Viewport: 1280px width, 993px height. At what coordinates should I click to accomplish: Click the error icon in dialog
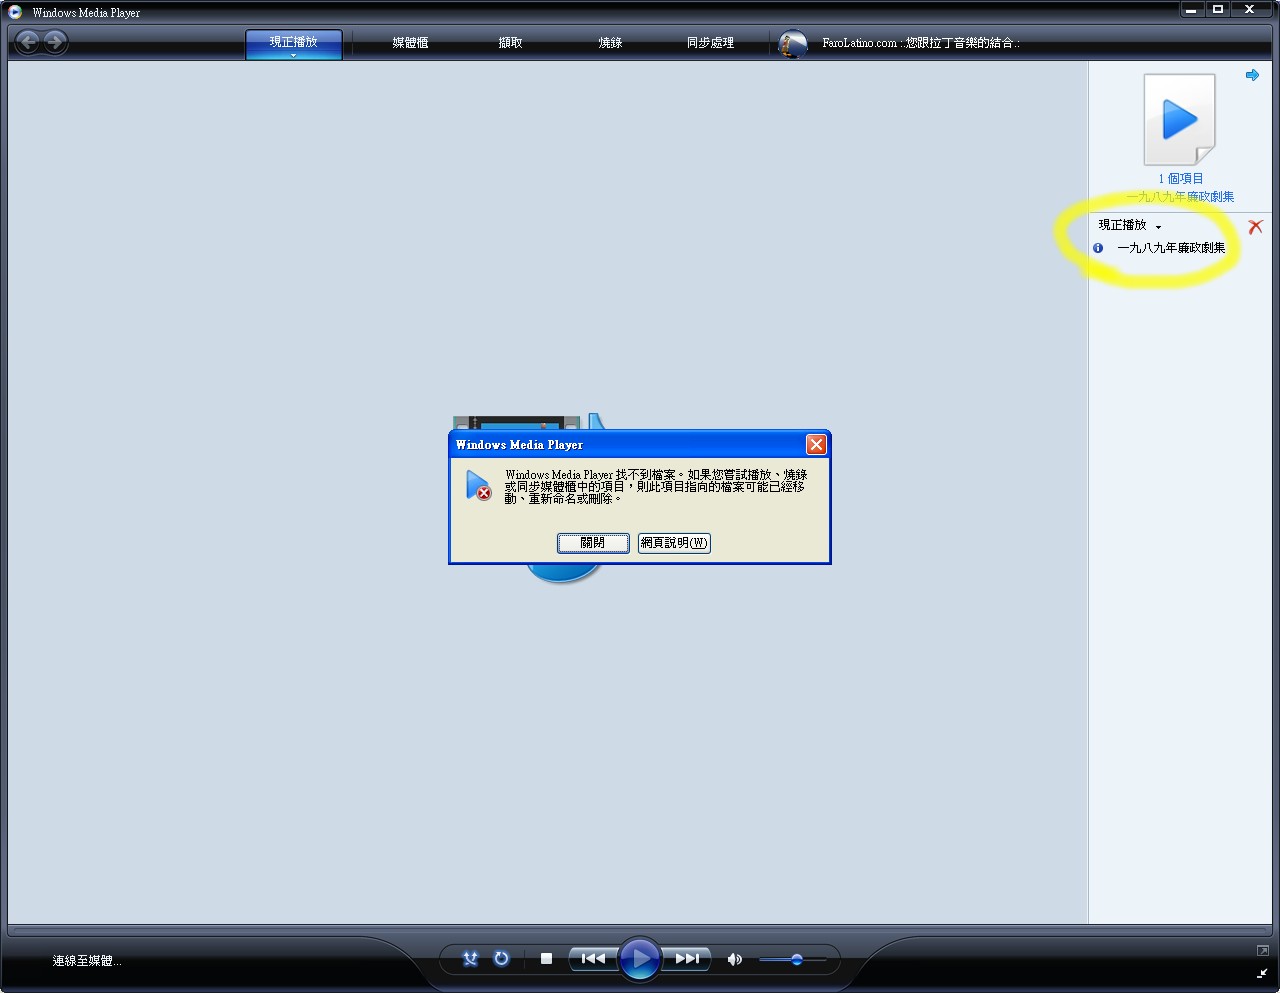point(478,485)
